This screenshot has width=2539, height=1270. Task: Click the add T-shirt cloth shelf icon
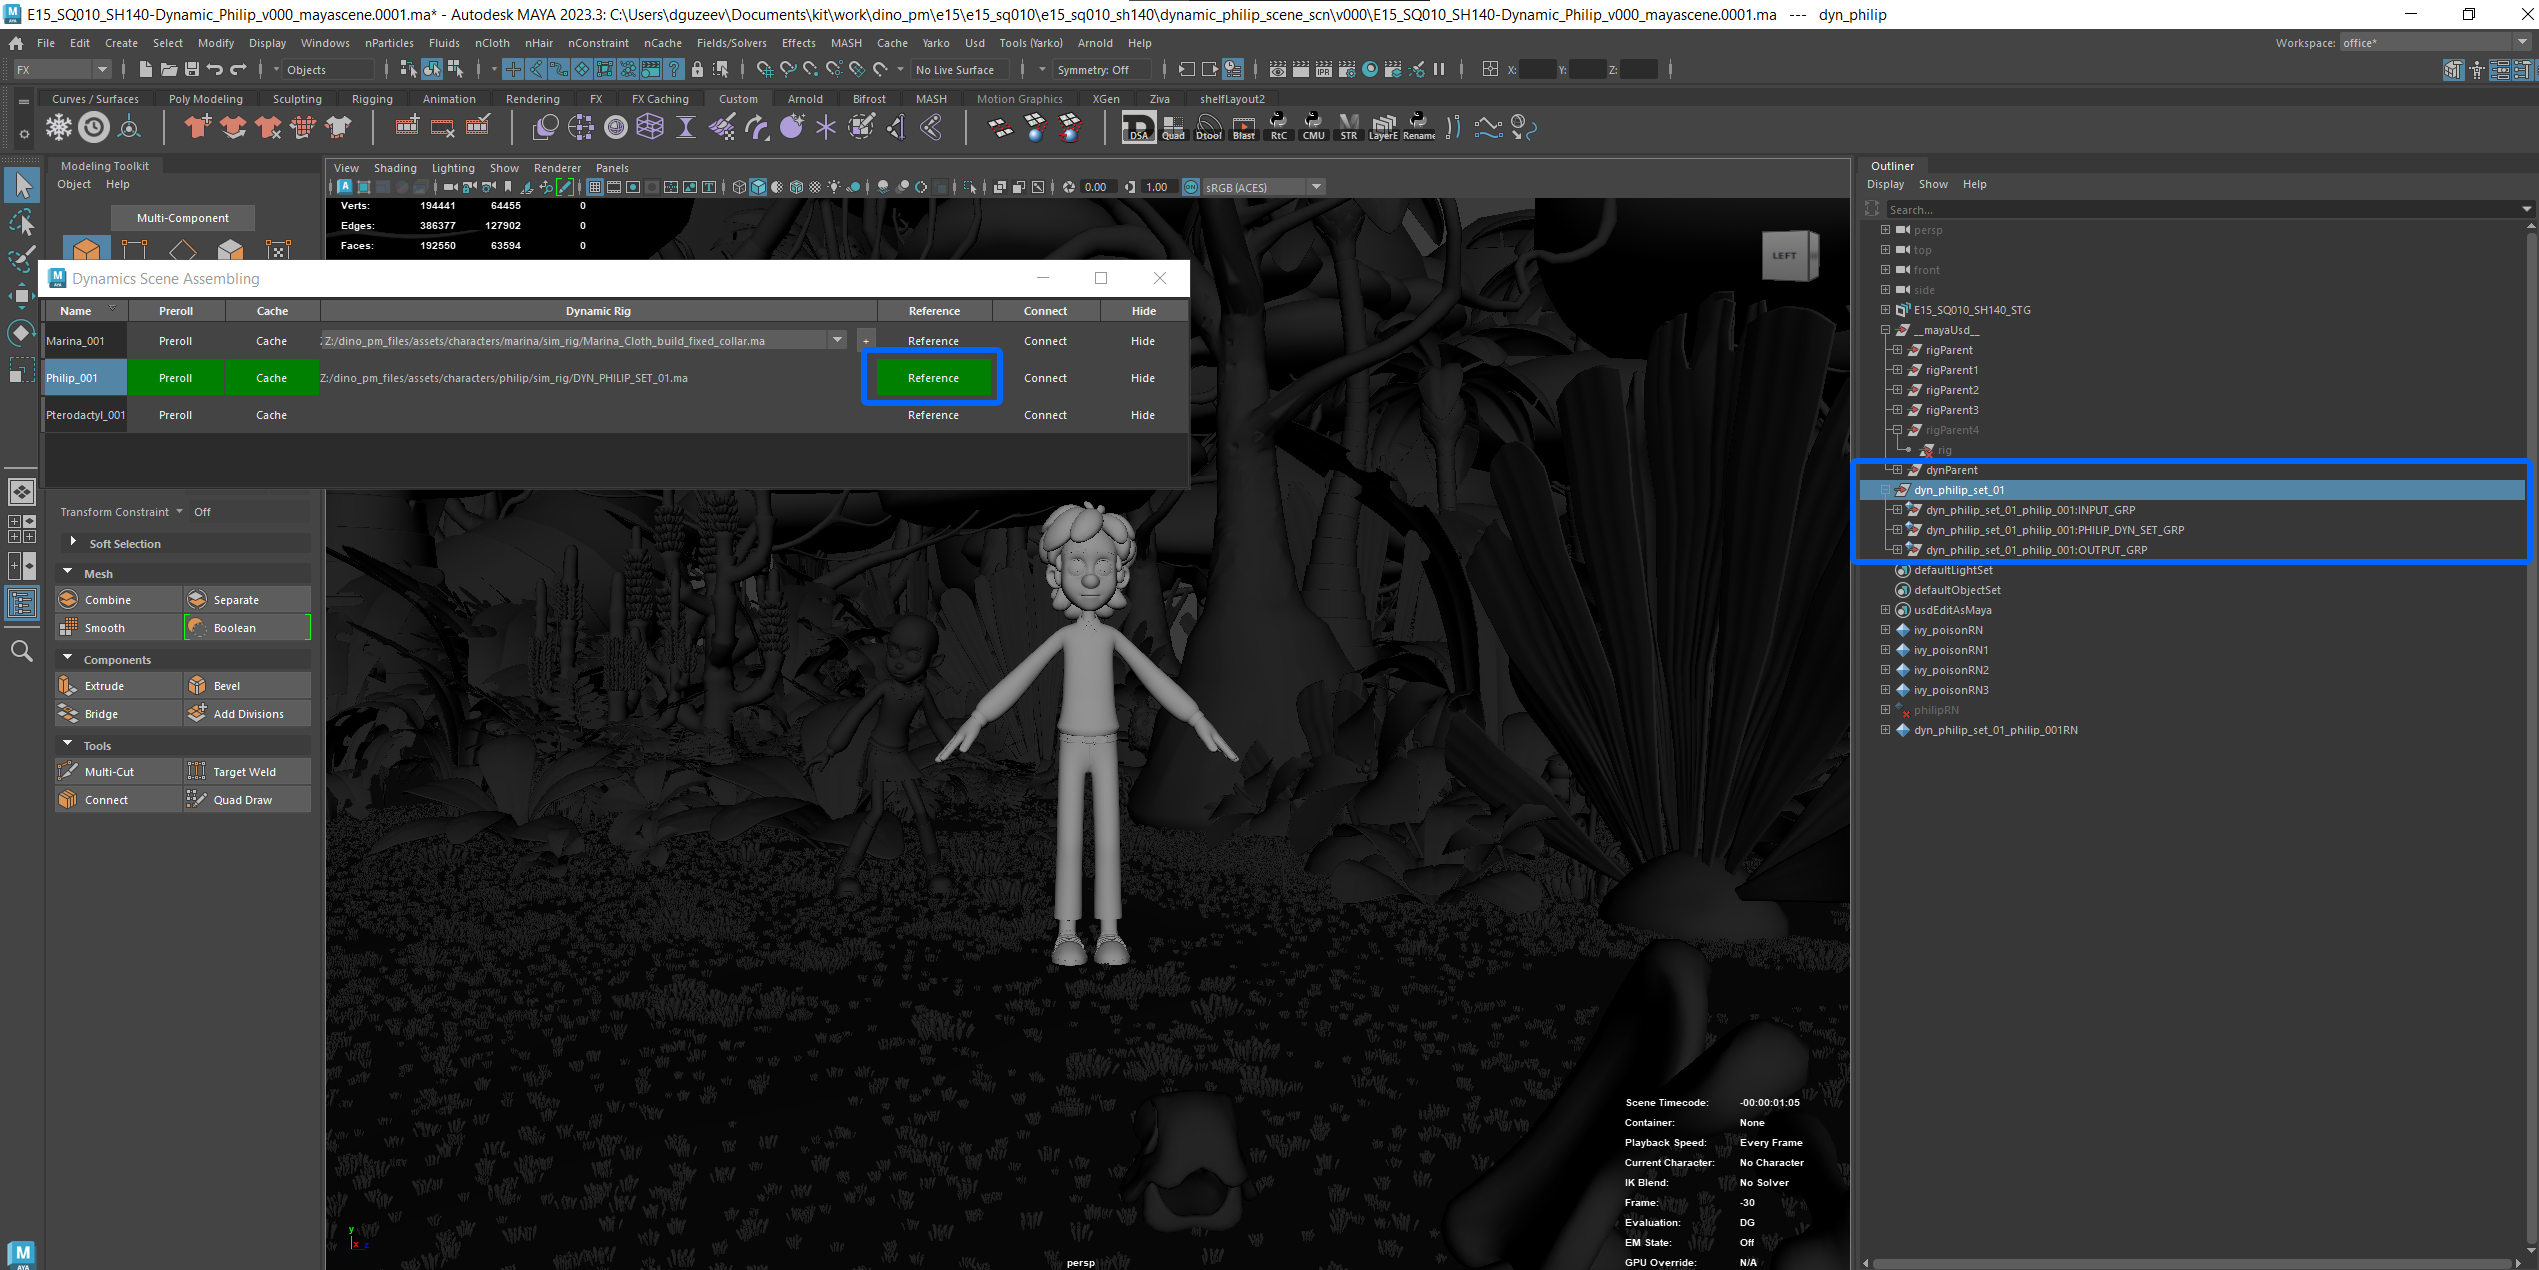coord(198,127)
